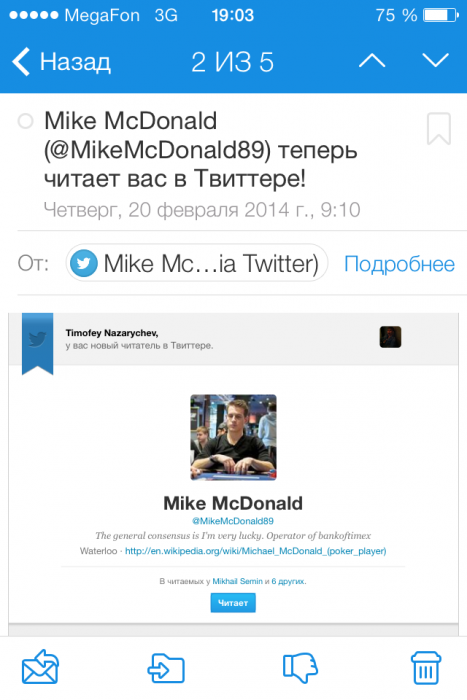Viewport: 467px width, 700px height.
Task: Go back with Назад button
Action: [x=61, y=61]
